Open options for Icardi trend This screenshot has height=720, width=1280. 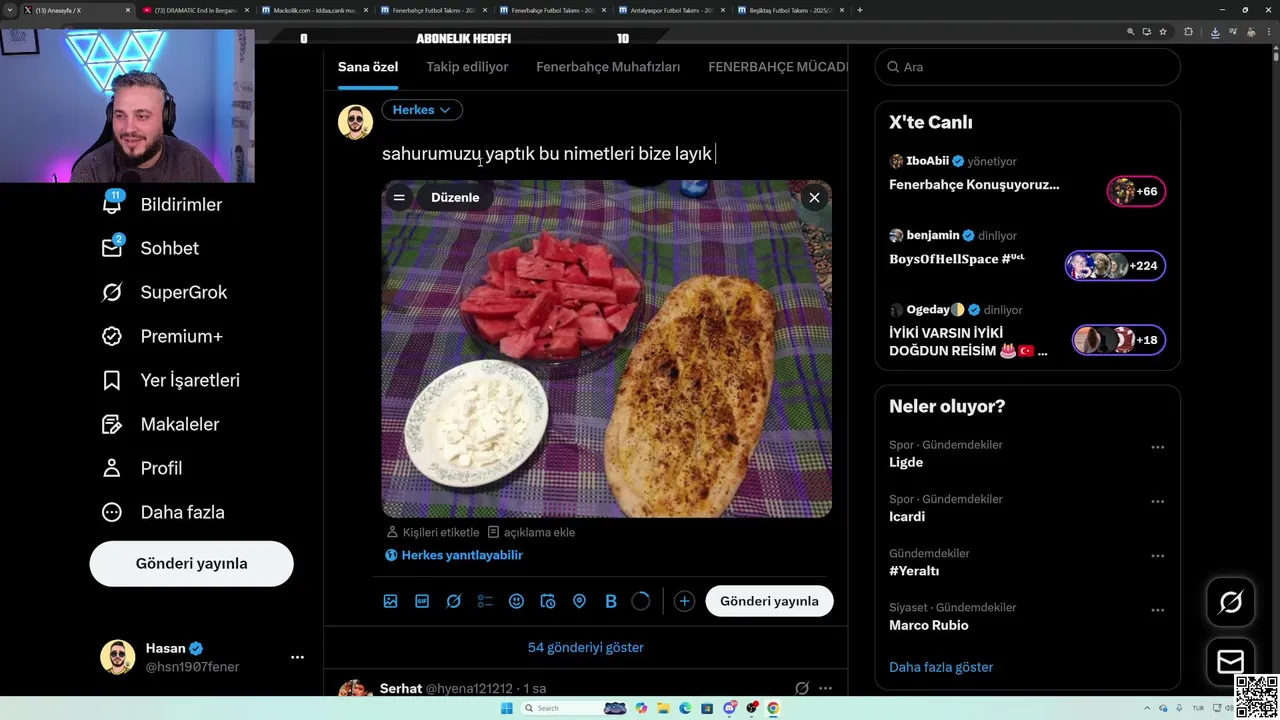coord(1157,501)
